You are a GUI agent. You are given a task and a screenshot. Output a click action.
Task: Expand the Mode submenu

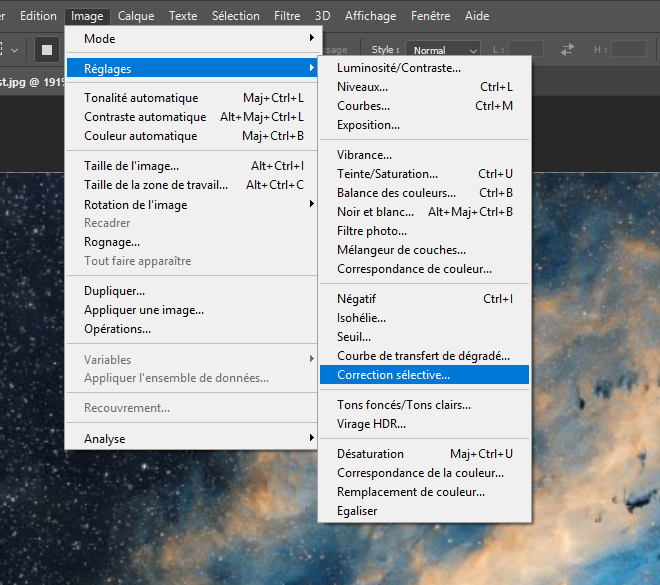pyautogui.click(x=192, y=39)
